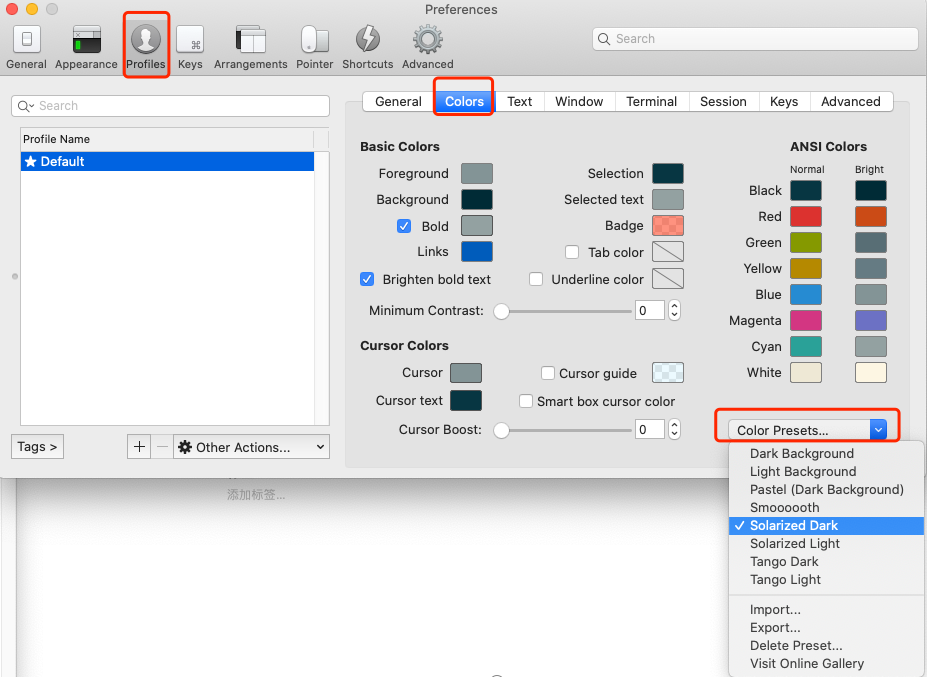Open the Pointer preferences pane
This screenshot has width=927, height=677.
315,47
